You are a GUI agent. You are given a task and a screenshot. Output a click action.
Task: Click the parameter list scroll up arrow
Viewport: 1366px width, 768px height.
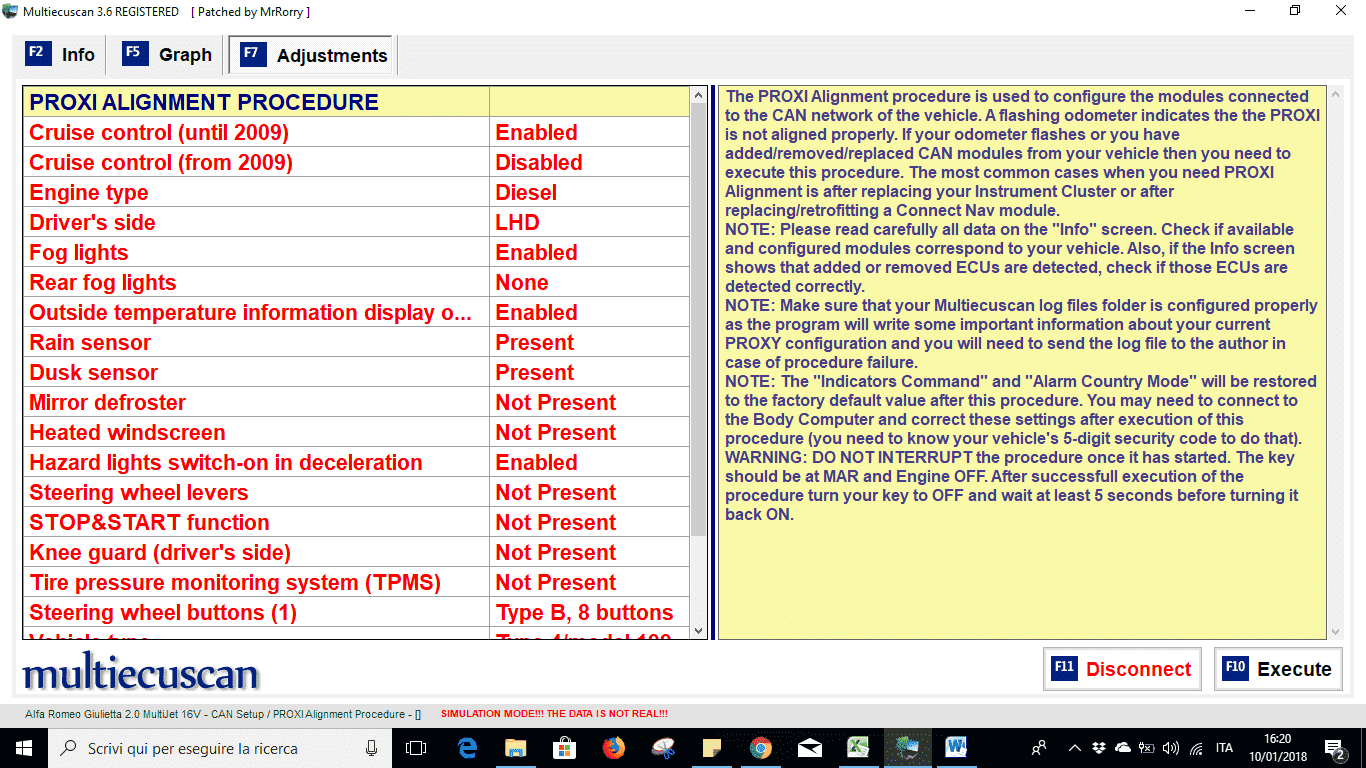(698, 96)
